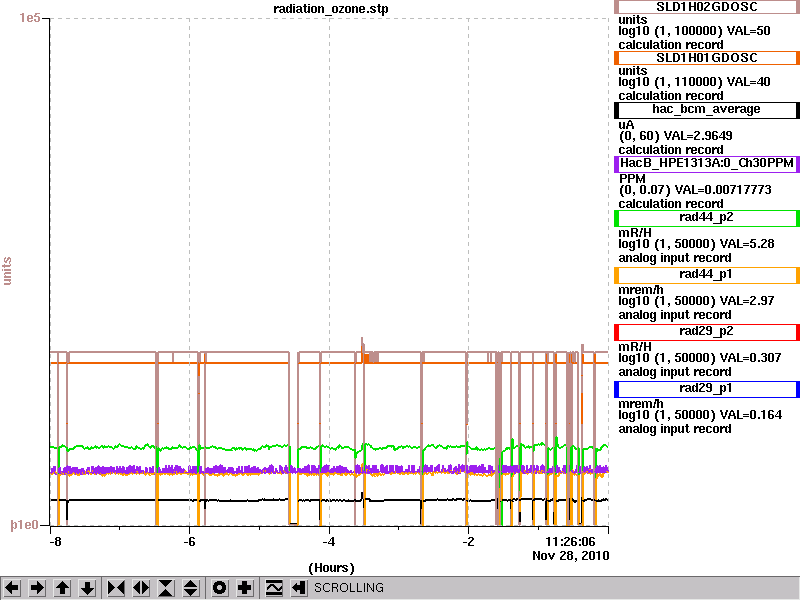800x600 pixels.
Task: Click the -6 hour axis tick label
Action: point(189,542)
